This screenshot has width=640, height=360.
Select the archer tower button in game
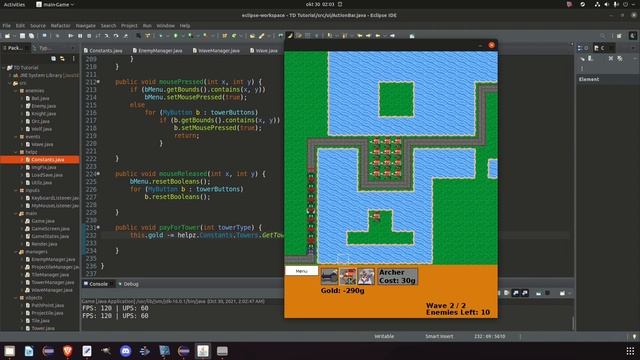click(x=348, y=277)
